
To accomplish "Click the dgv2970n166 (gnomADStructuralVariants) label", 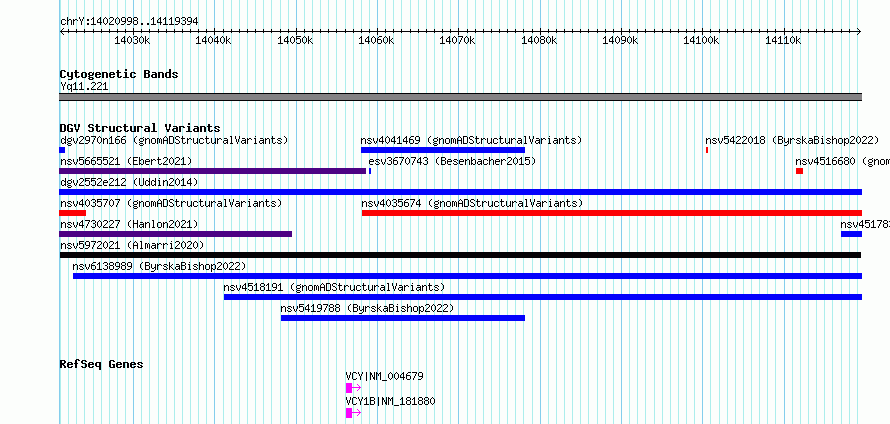I will coord(174,140).
